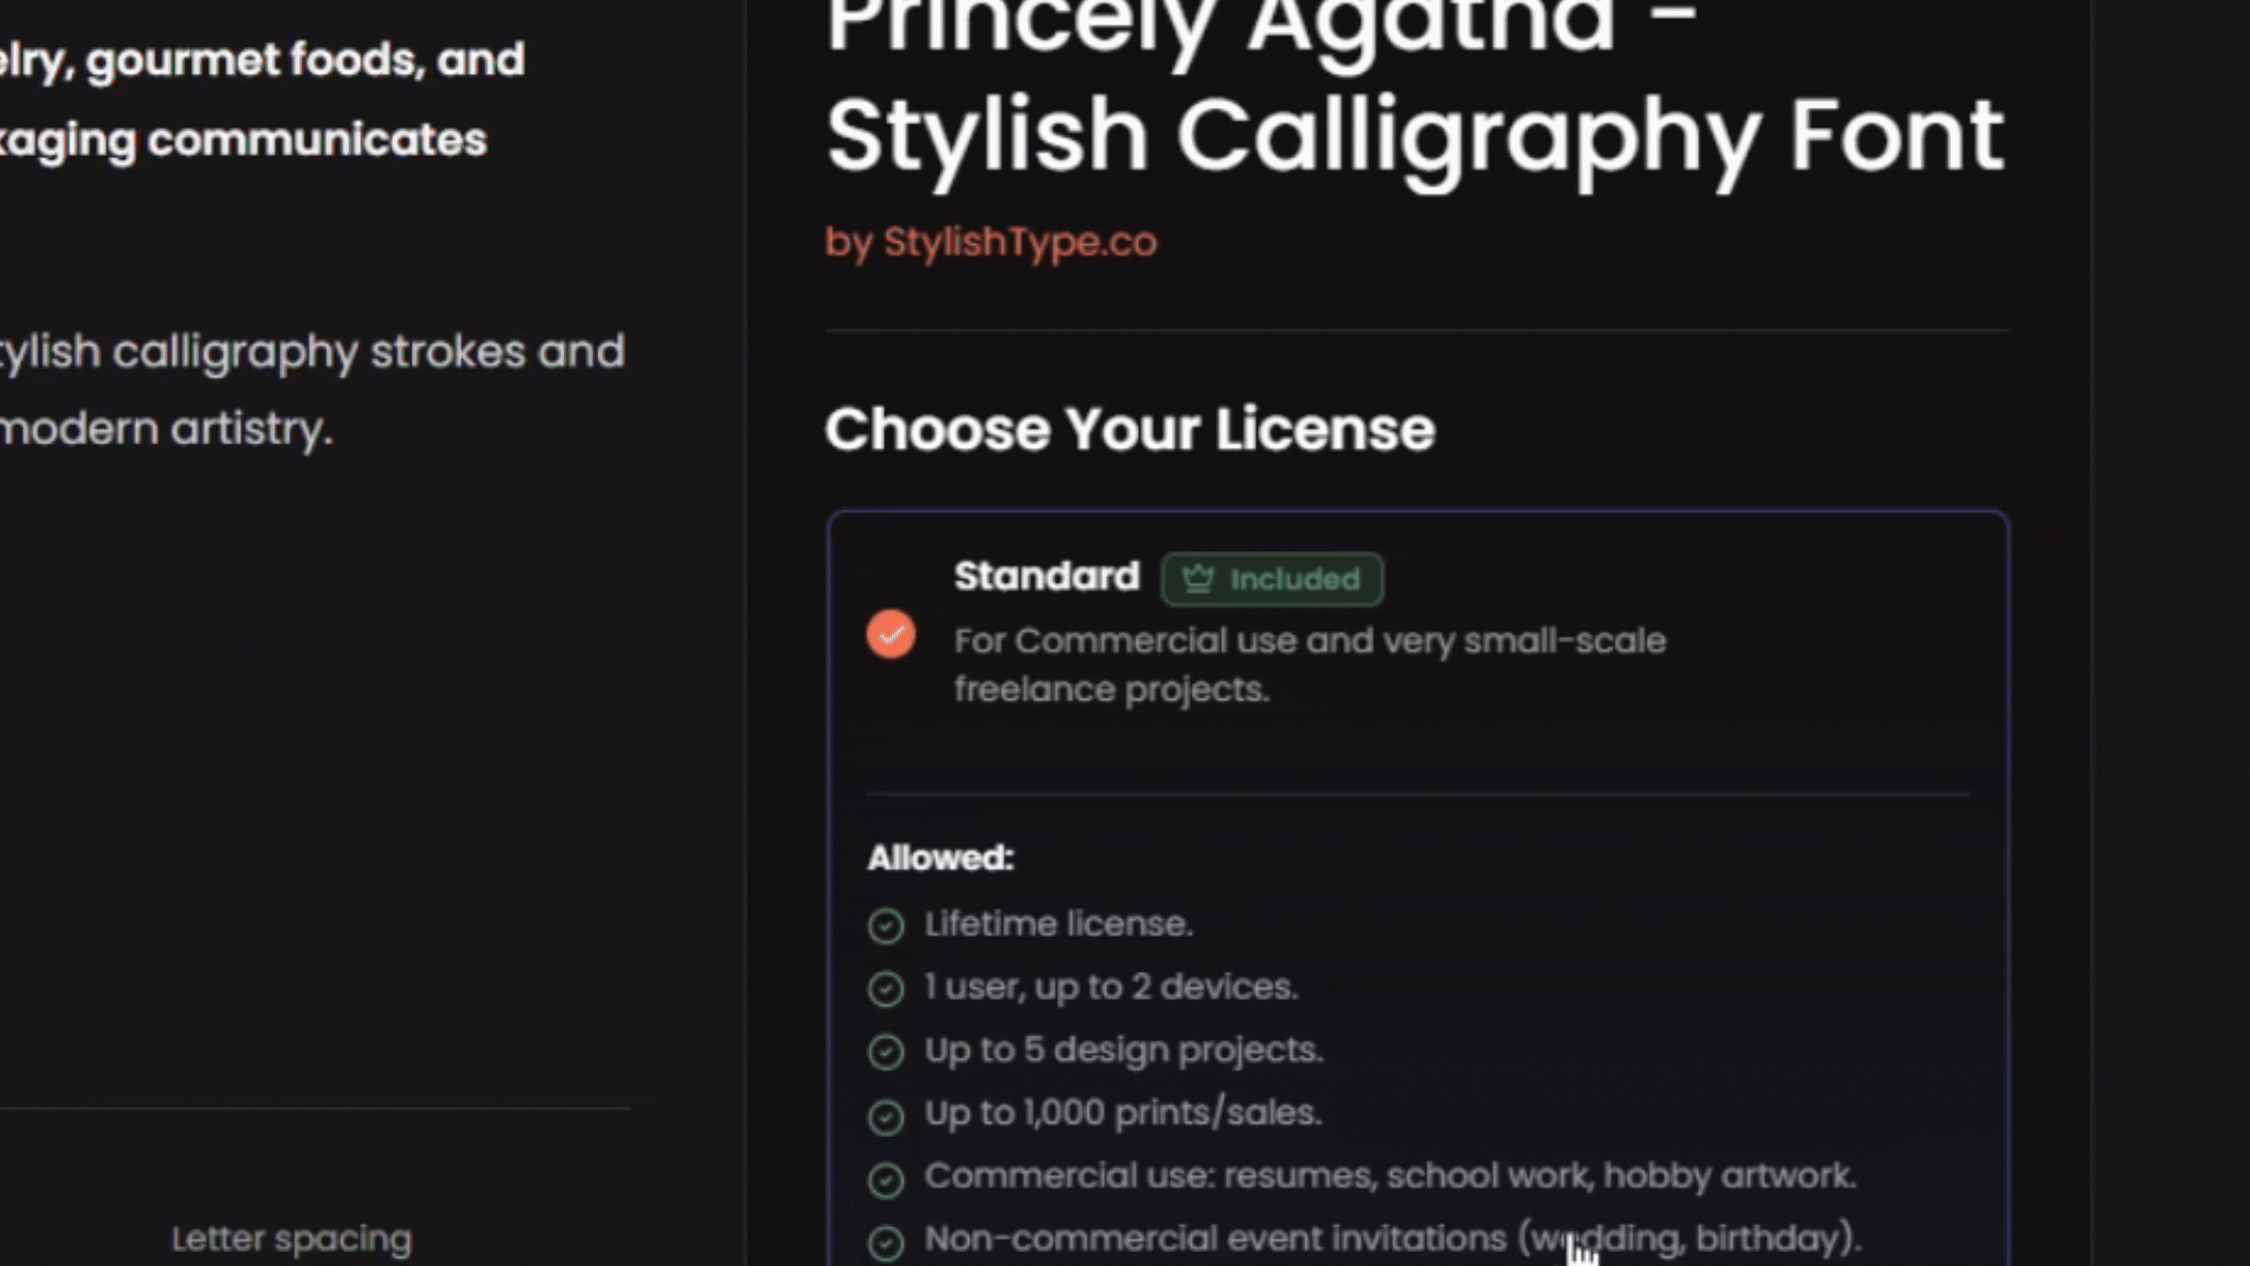Click the Allowed: label
Image resolution: width=2250 pixels, height=1266 pixels.
pyautogui.click(x=940, y=858)
